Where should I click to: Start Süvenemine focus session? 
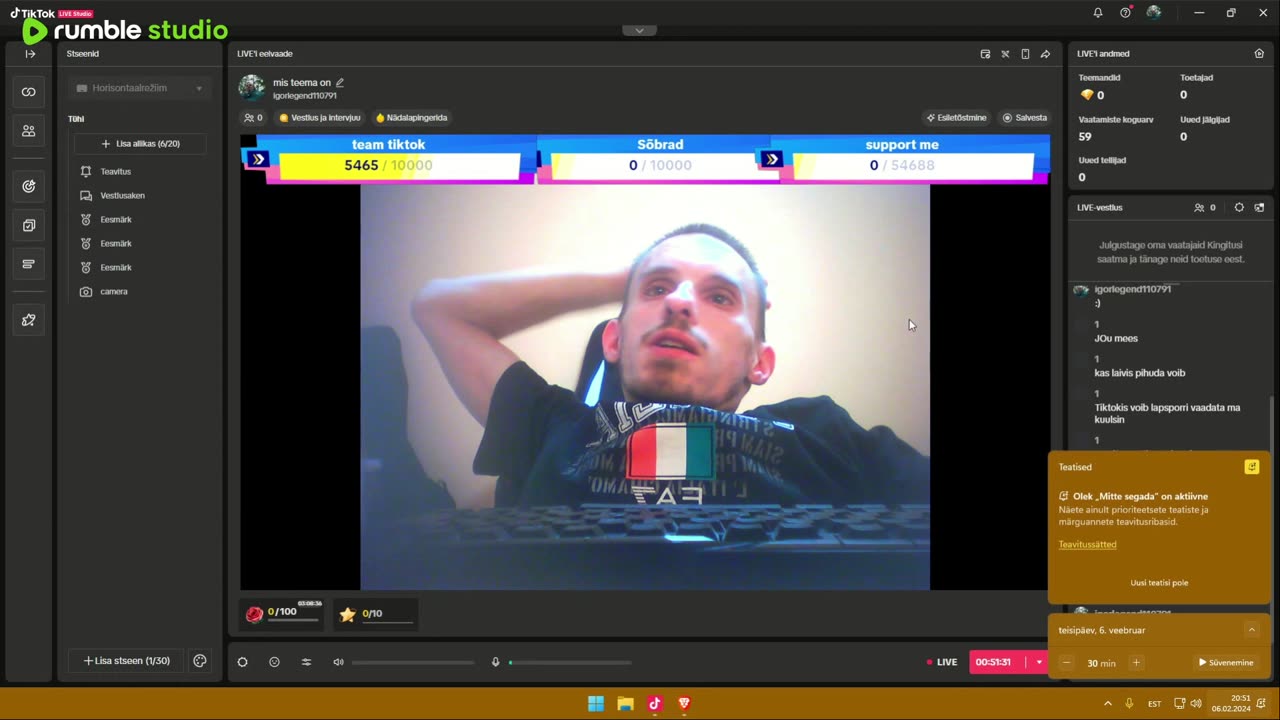1226,663
